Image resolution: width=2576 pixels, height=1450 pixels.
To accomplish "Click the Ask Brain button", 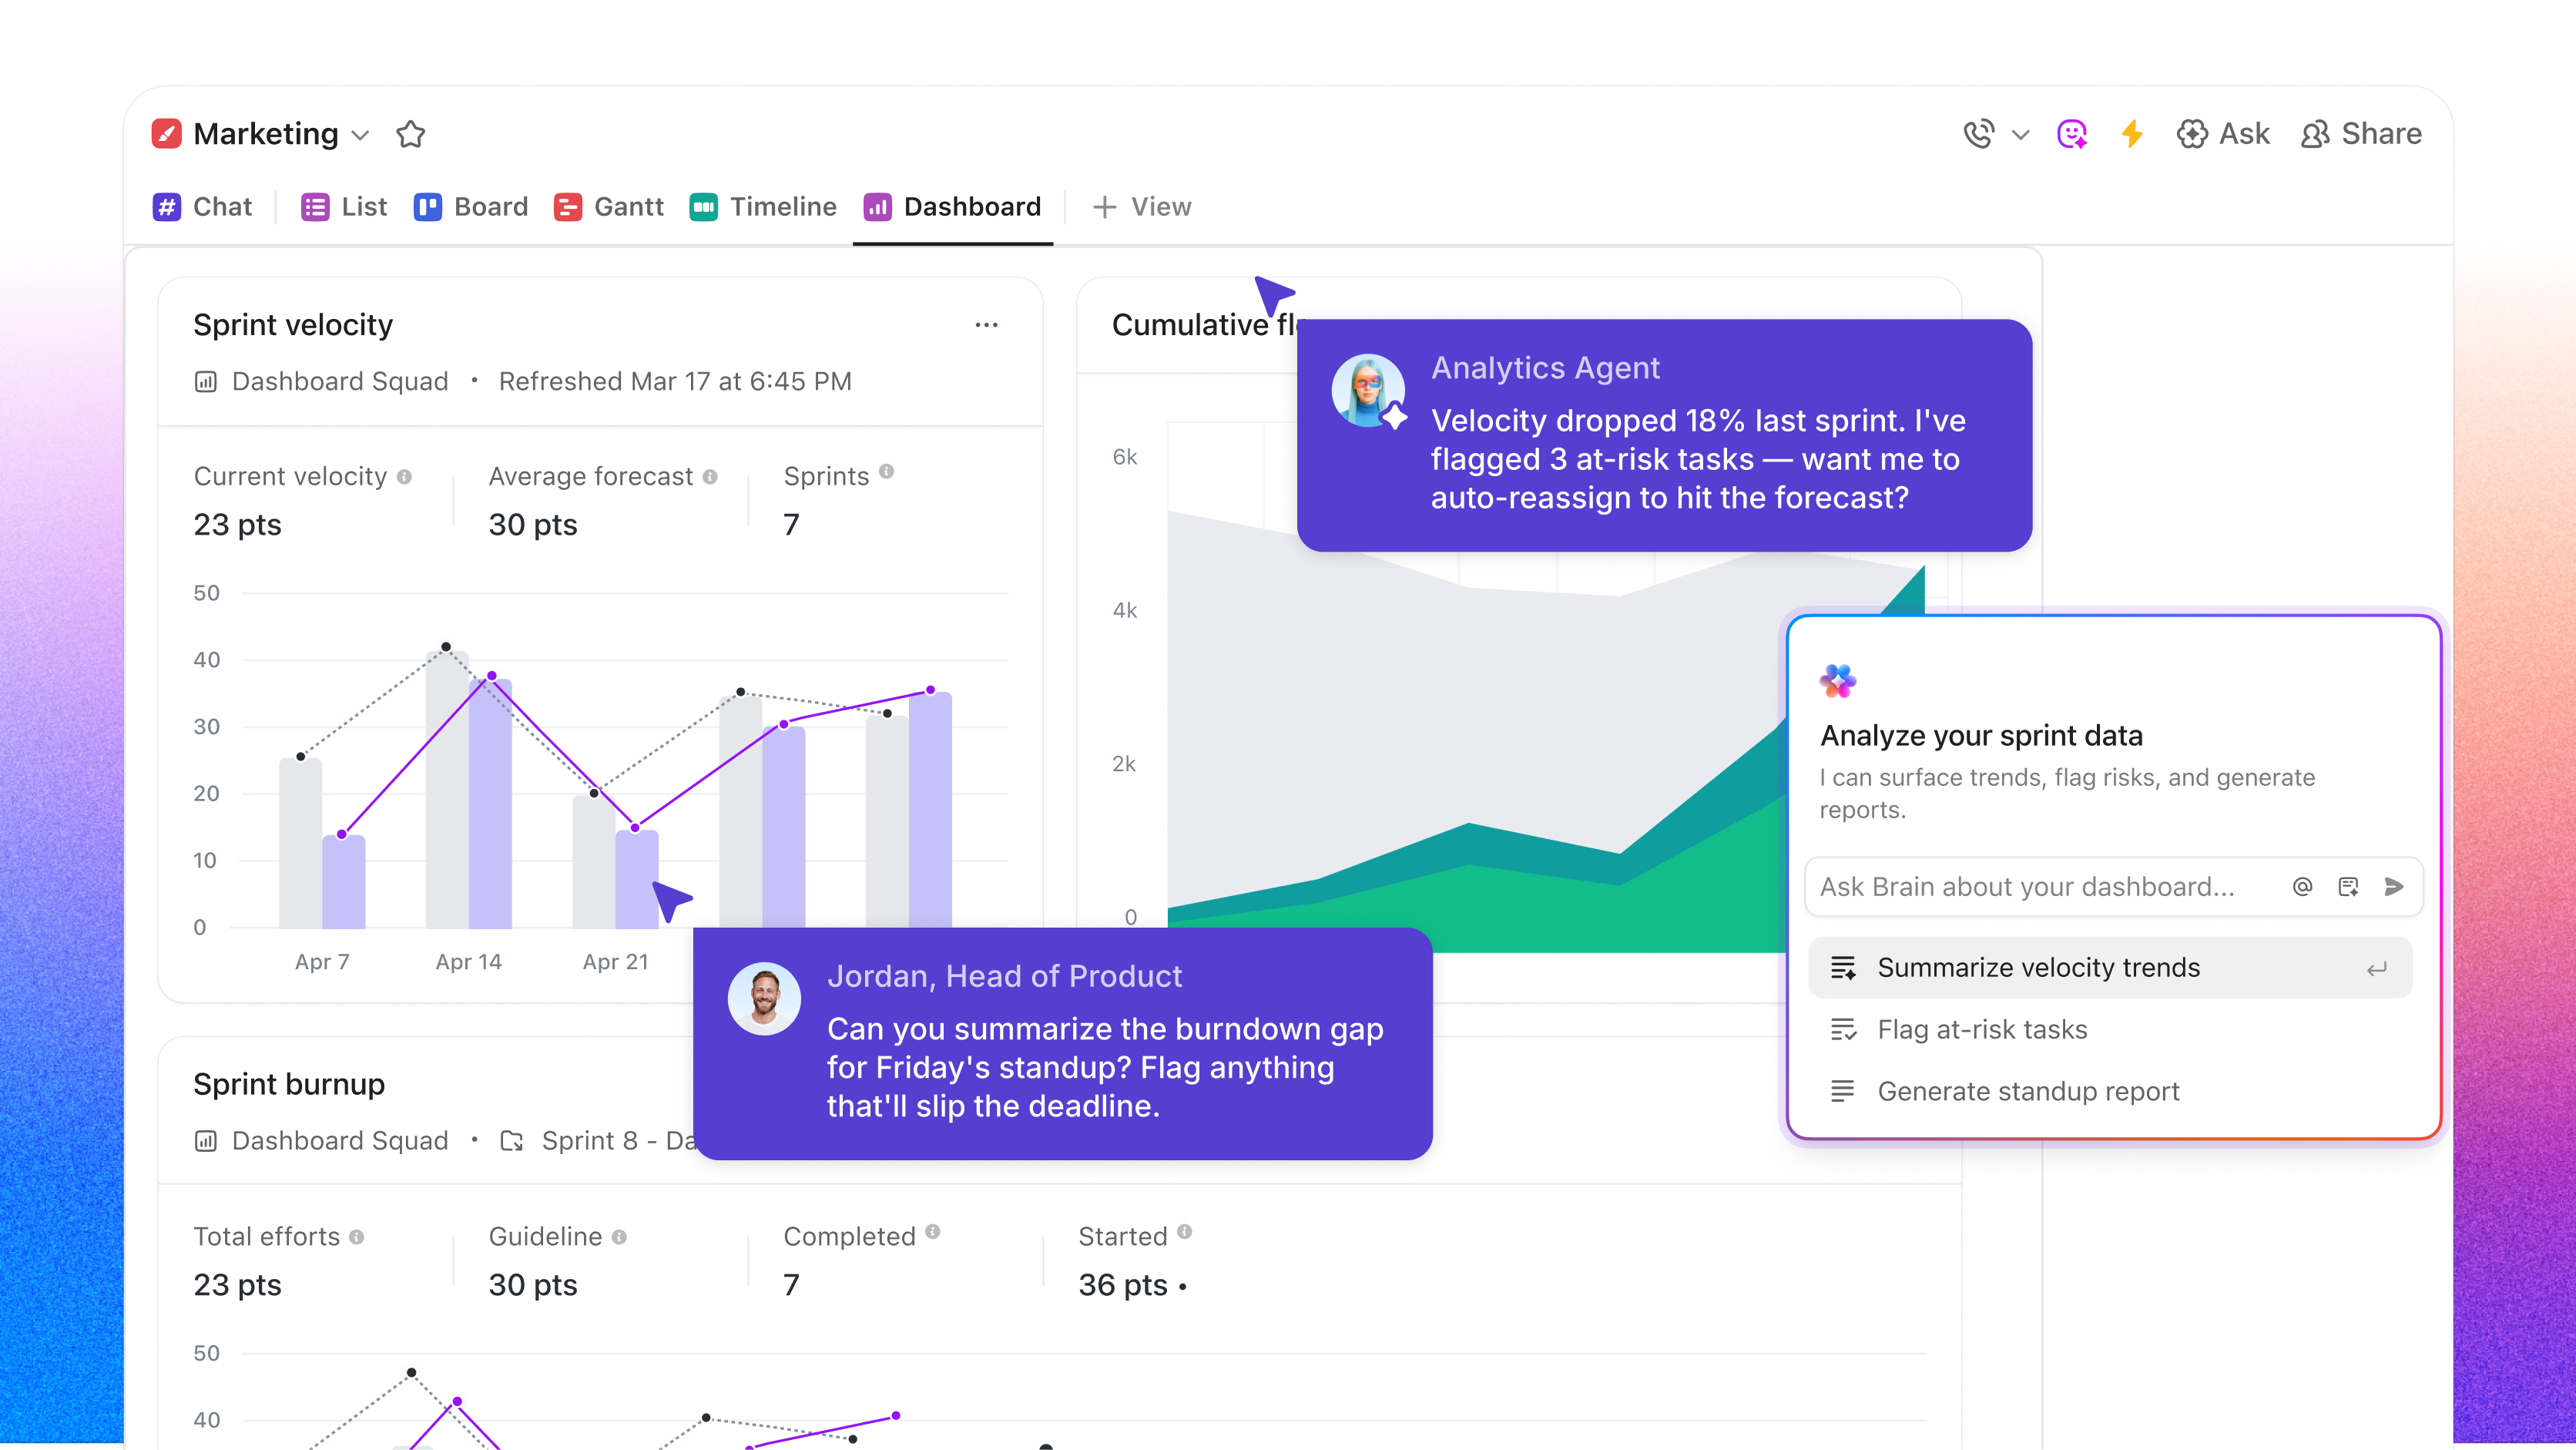I will coord(2223,134).
